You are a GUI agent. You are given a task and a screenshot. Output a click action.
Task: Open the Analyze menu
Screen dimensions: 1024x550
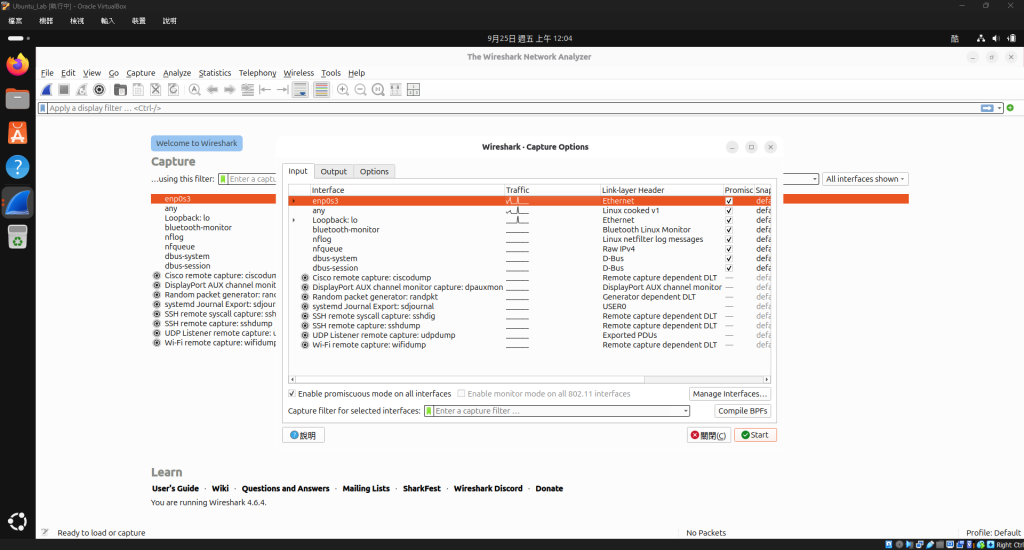coord(177,73)
